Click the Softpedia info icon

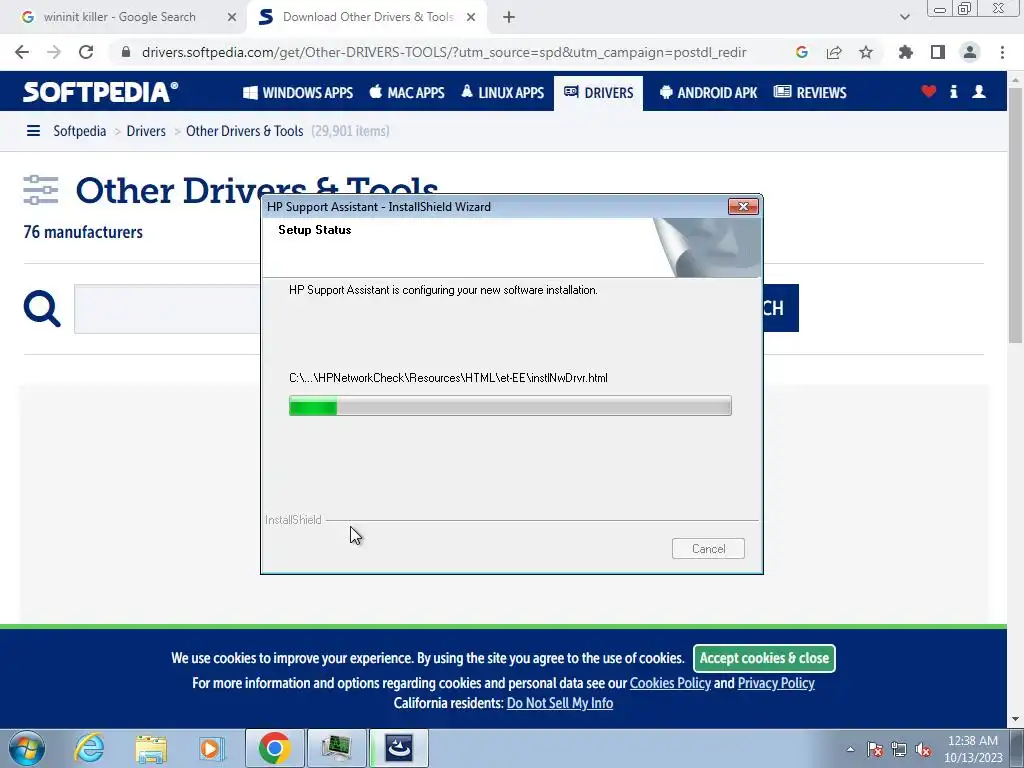pyautogui.click(x=953, y=92)
